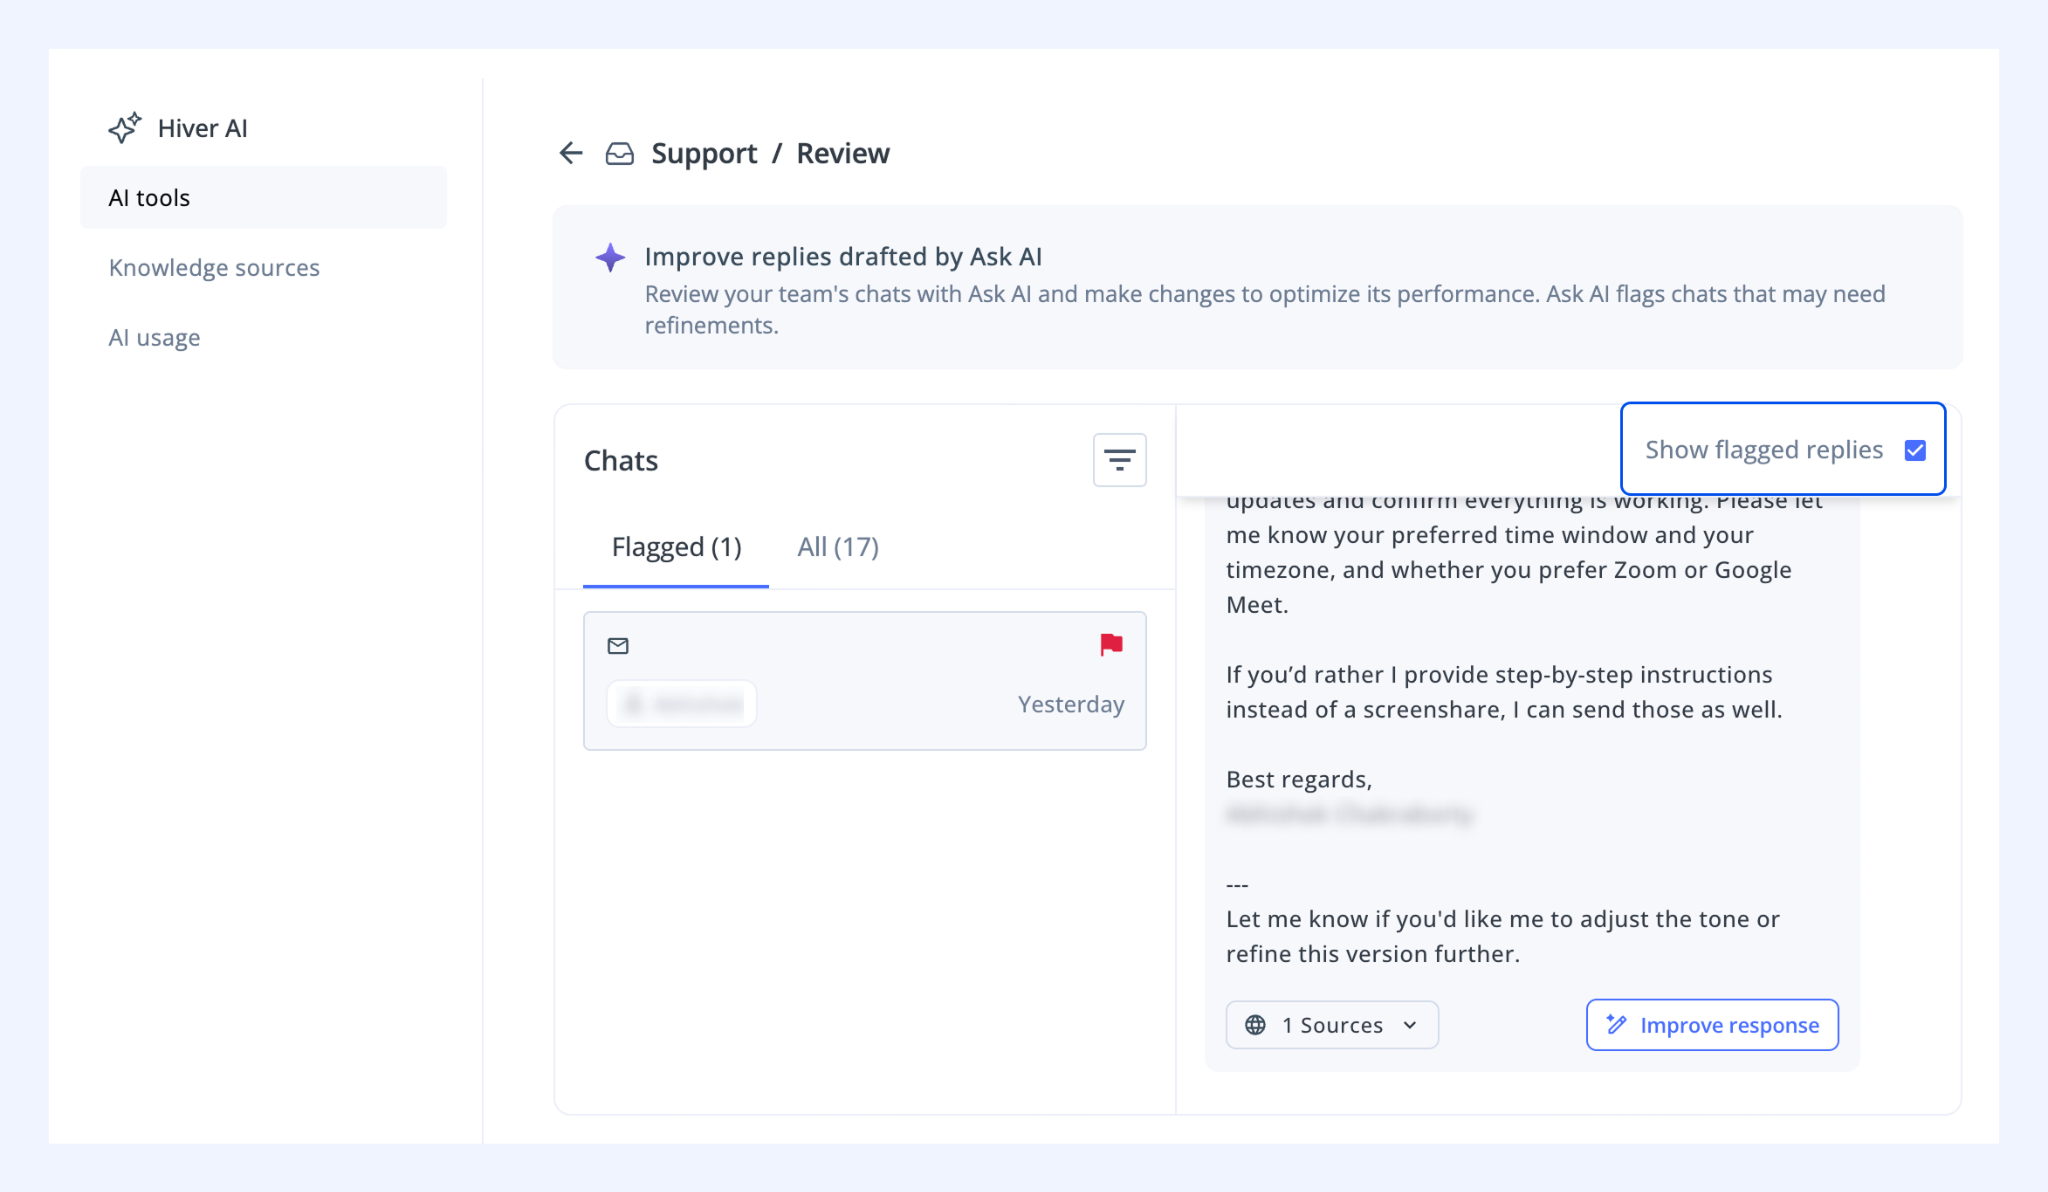Open Knowledge sources in the sidebar
This screenshot has width=2048, height=1192.
(214, 268)
